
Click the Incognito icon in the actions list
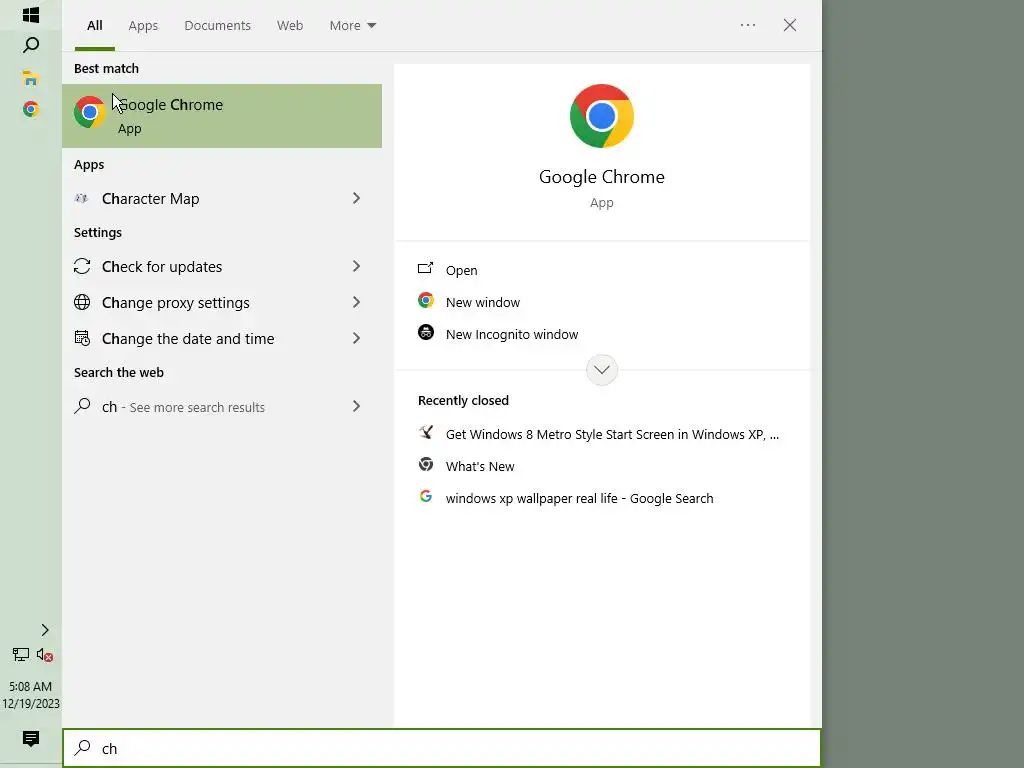click(426, 332)
